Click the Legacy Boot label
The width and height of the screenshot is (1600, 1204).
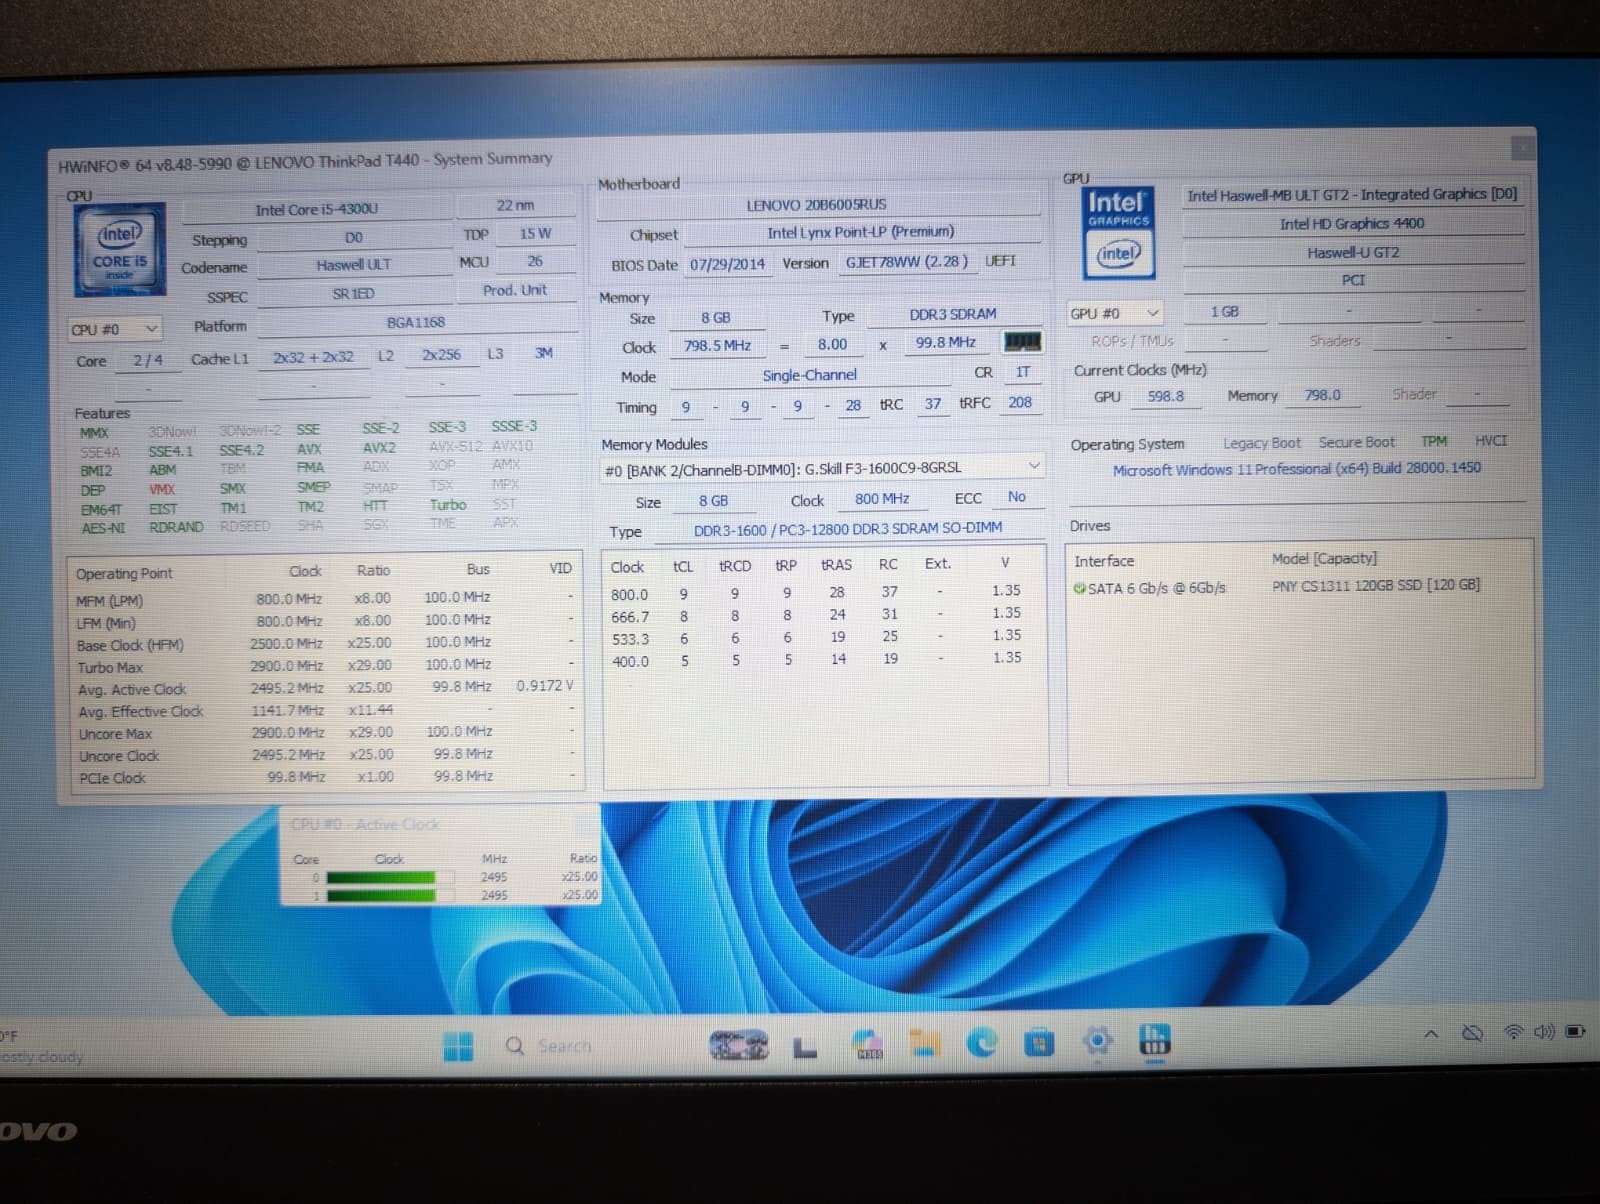(x=1262, y=443)
